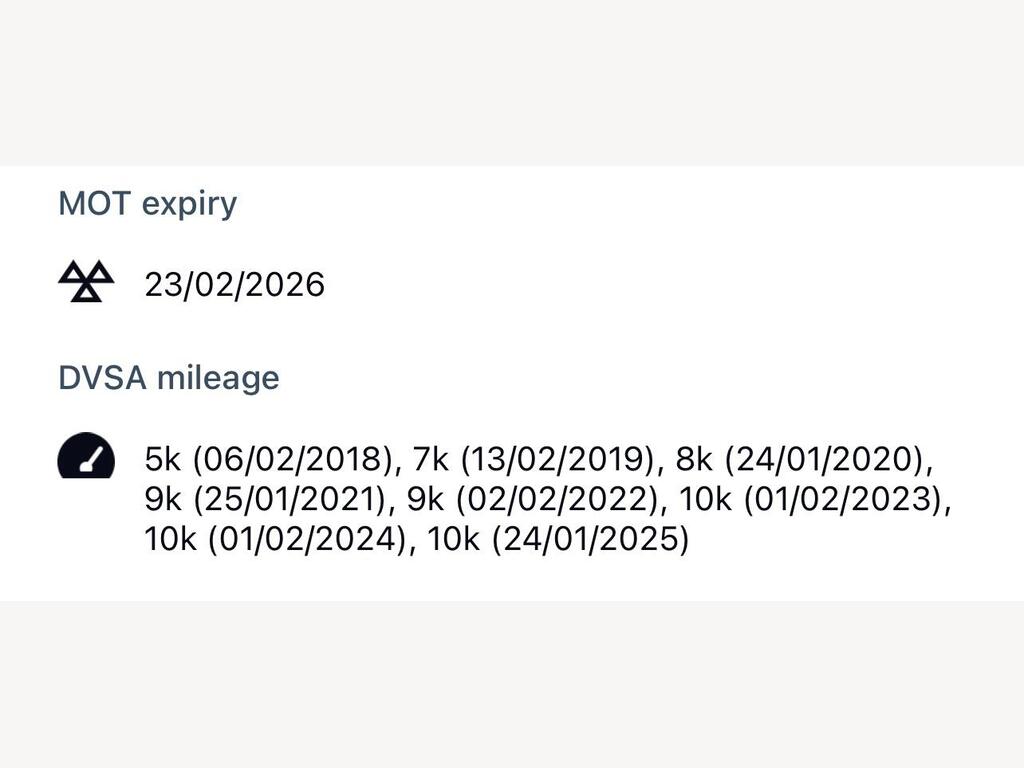Click the DVSA word in heading
This screenshot has height=768, width=1024.
click(102, 377)
